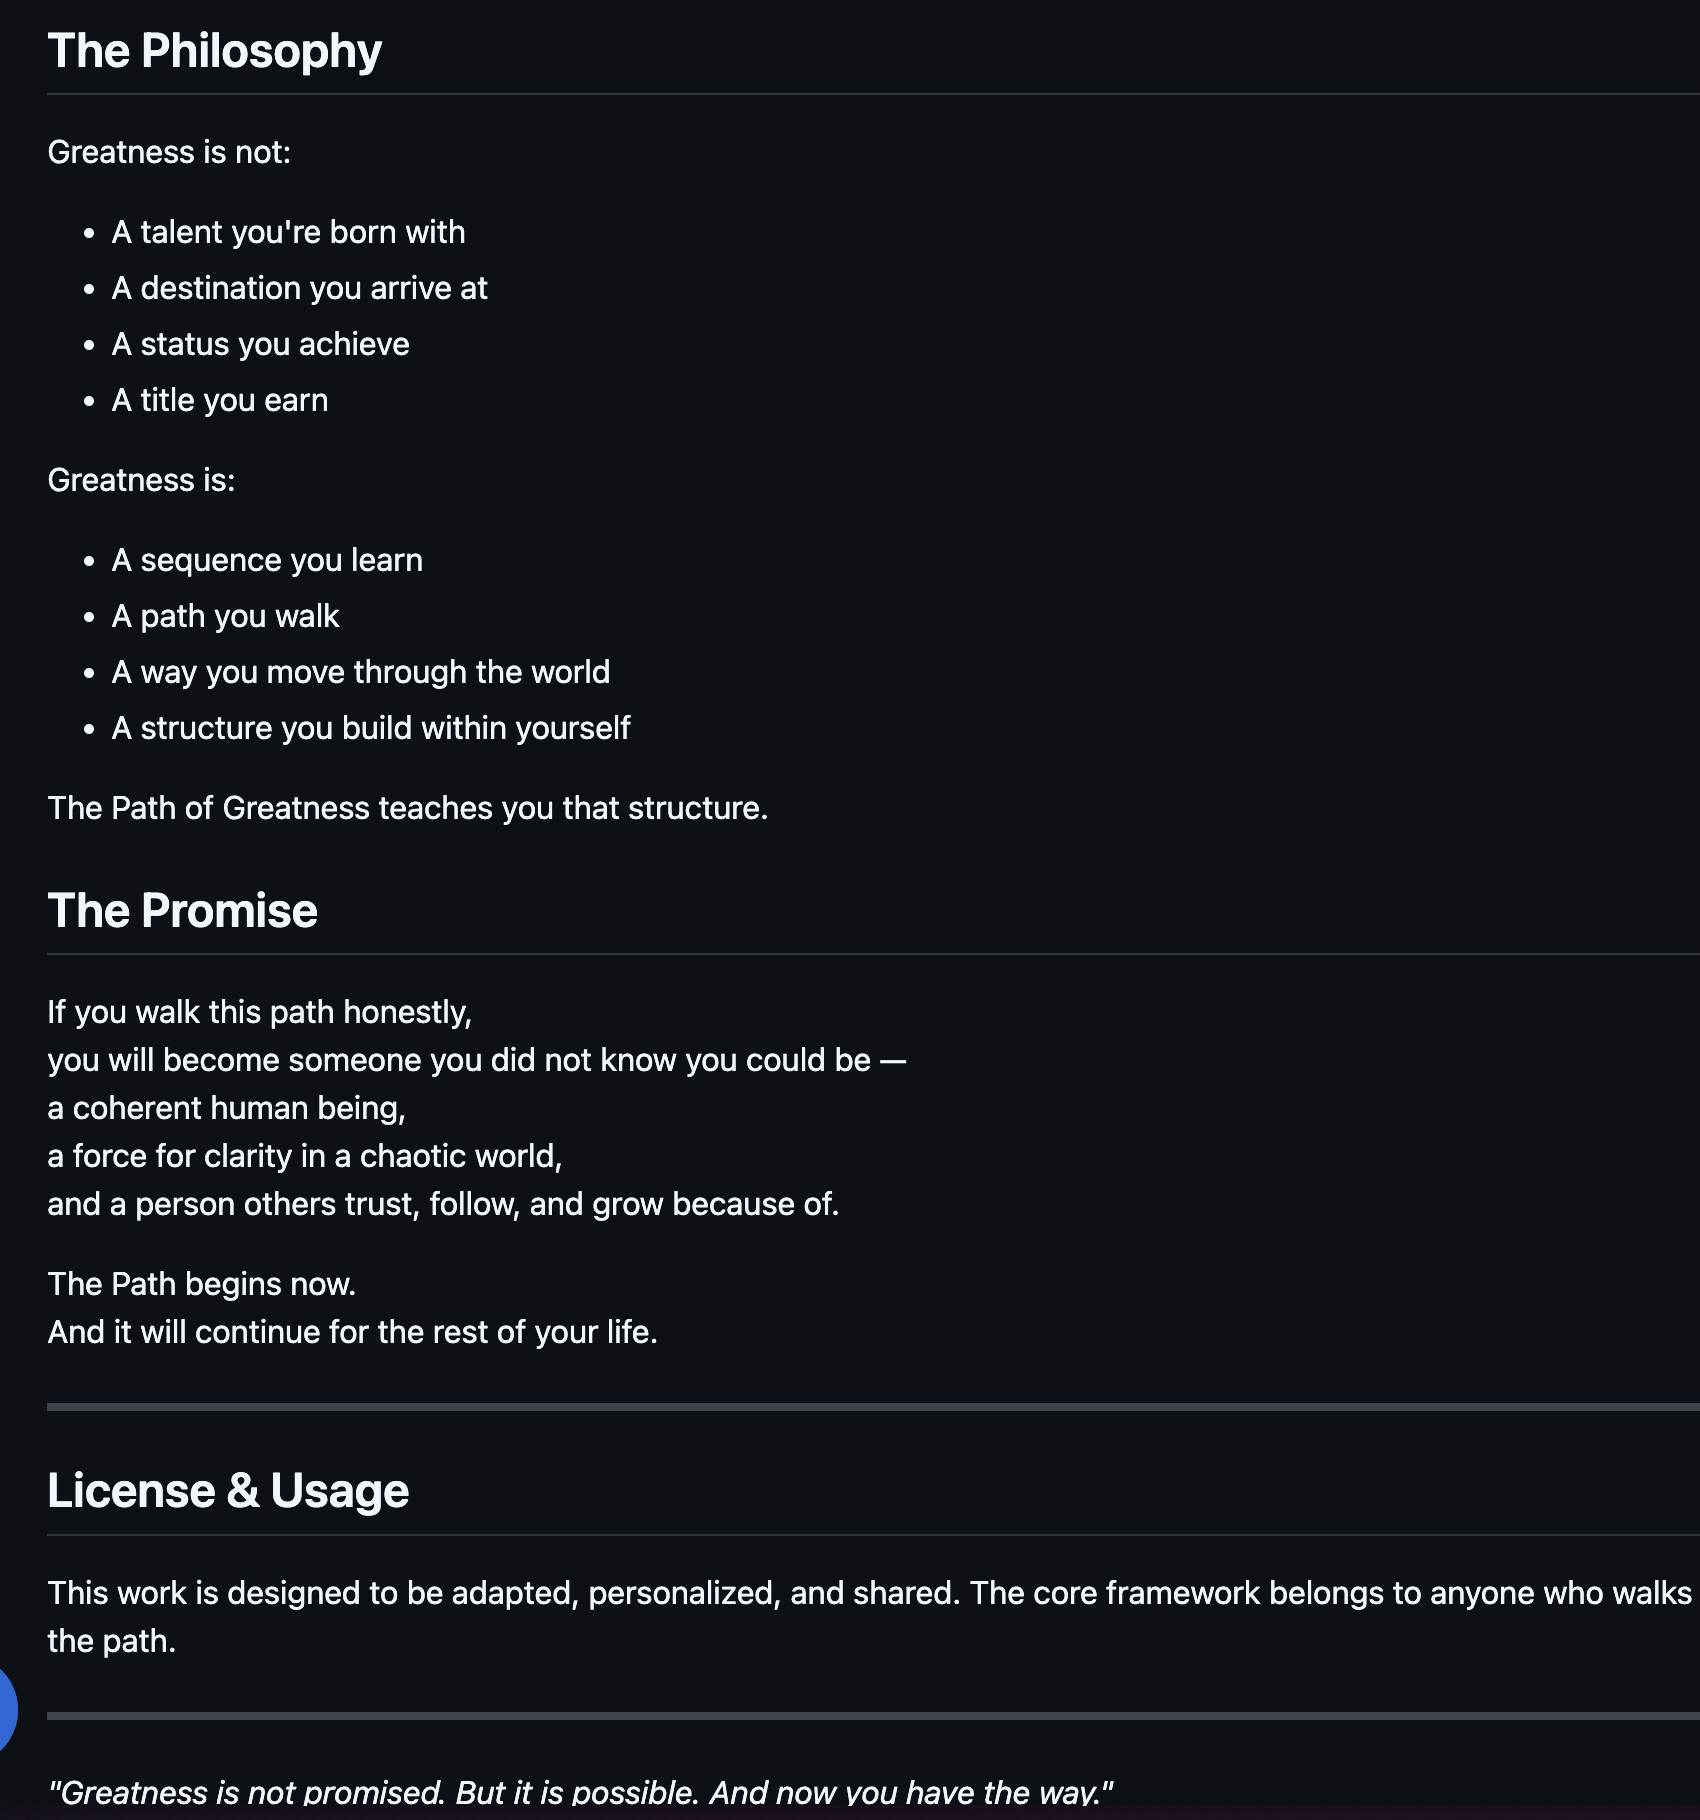1700x1820 pixels.
Task: Click "The Path of Greatness teaches" sentence
Action: tap(407, 808)
